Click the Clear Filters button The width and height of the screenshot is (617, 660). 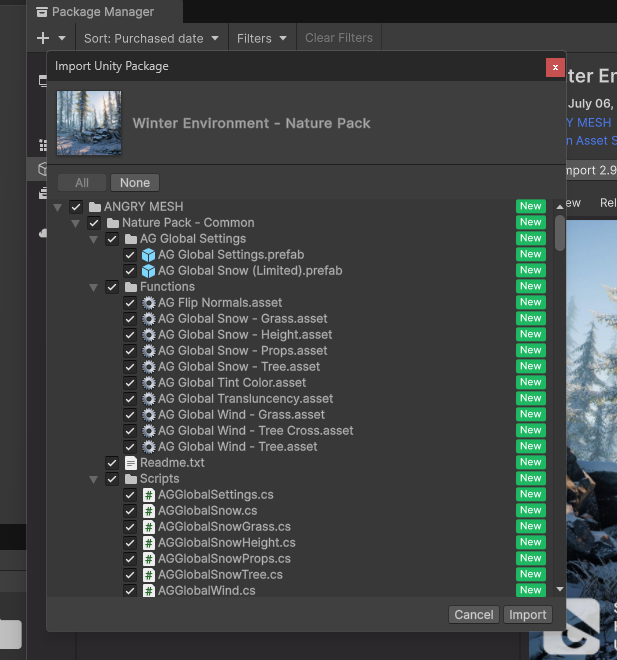pyautogui.click(x=339, y=38)
